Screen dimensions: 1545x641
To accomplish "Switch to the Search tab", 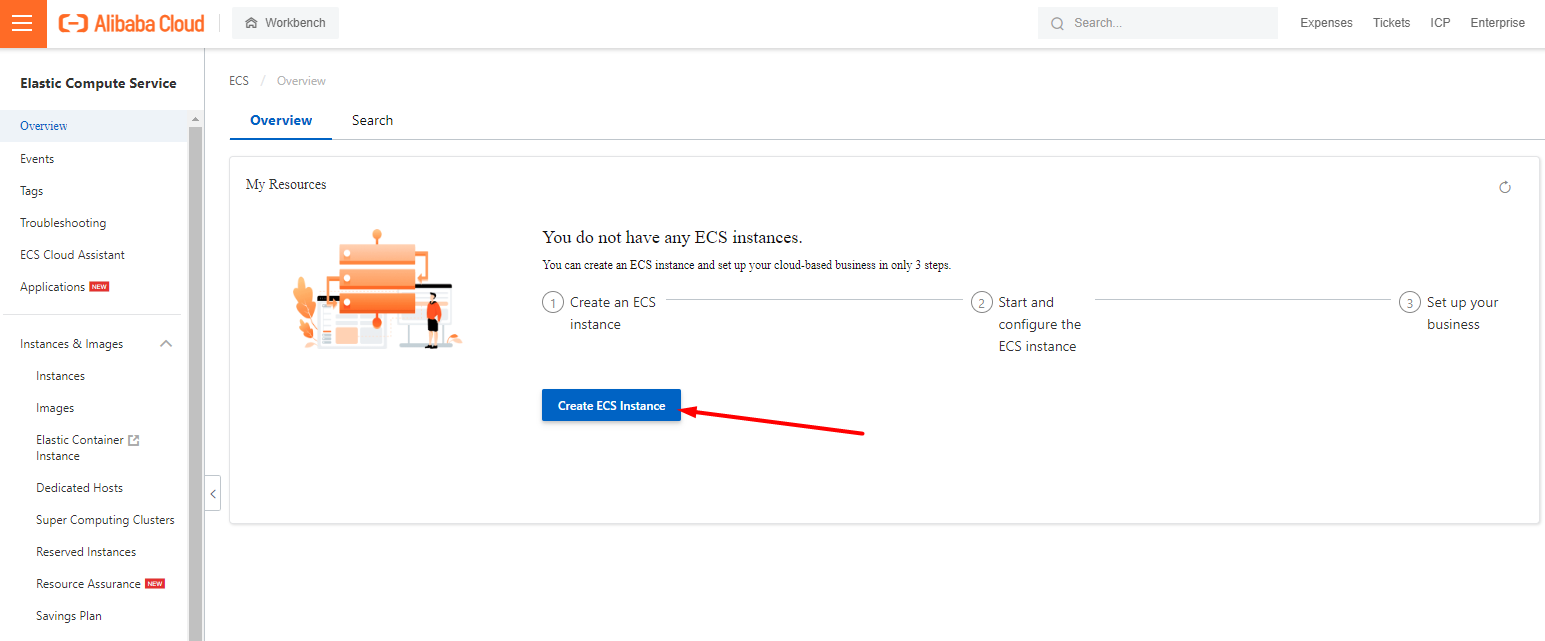I will pyautogui.click(x=372, y=120).
